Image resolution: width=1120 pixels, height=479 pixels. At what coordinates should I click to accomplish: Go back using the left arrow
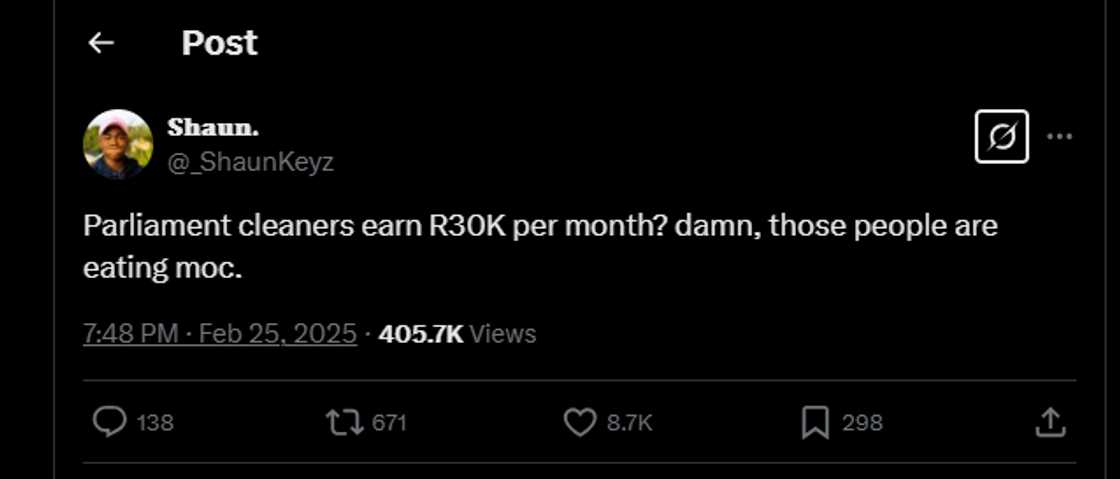click(x=101, y=43)
